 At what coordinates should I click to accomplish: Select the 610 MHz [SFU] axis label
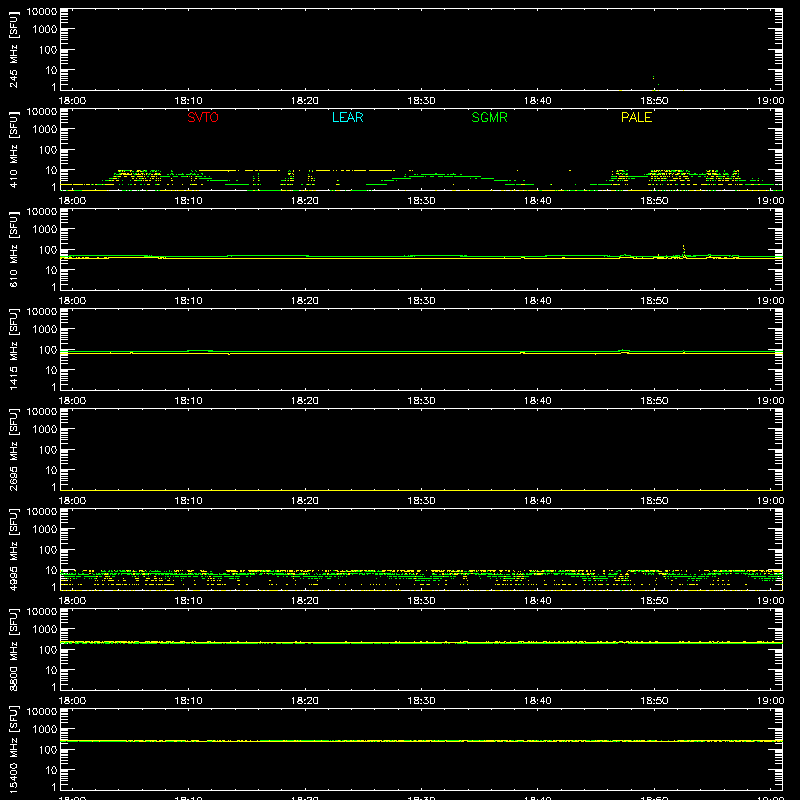[14, 249]
